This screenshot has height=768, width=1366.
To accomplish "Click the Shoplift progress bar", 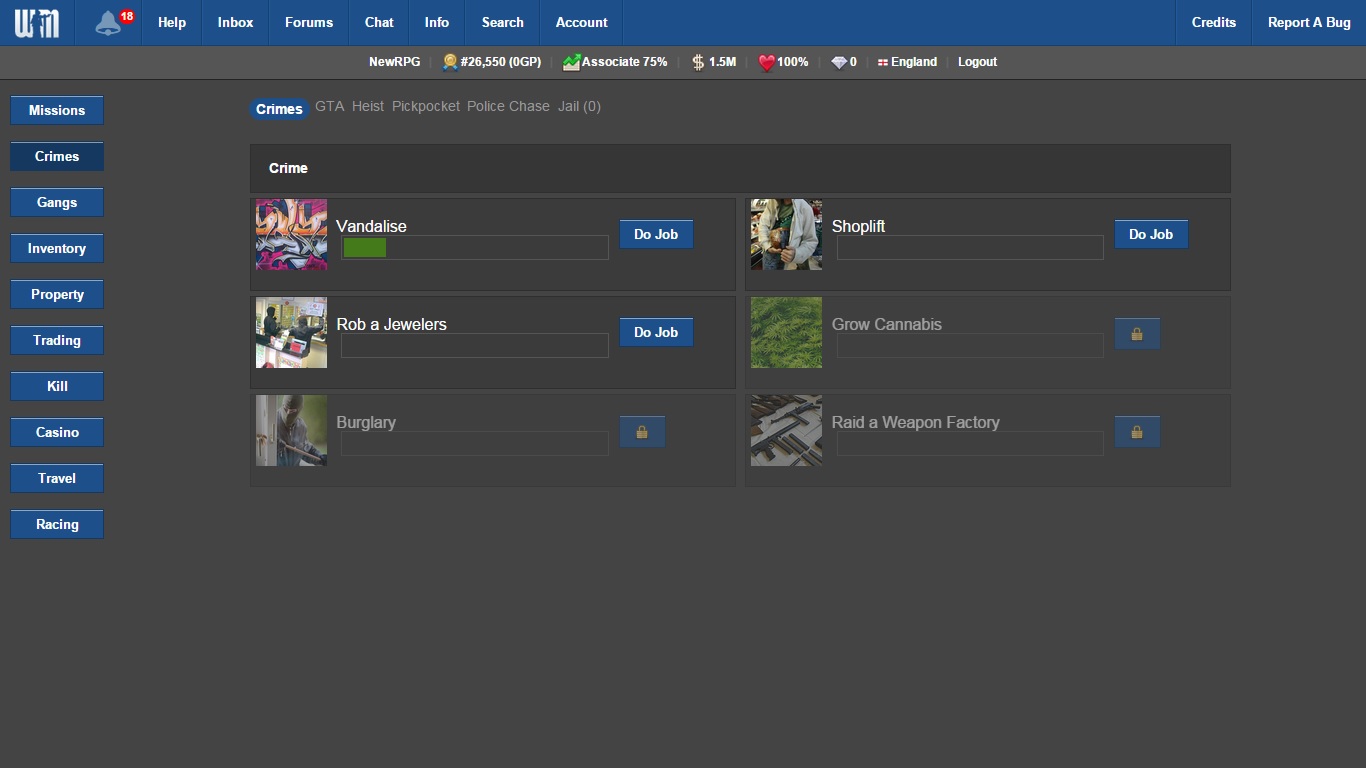I will 970,247.
